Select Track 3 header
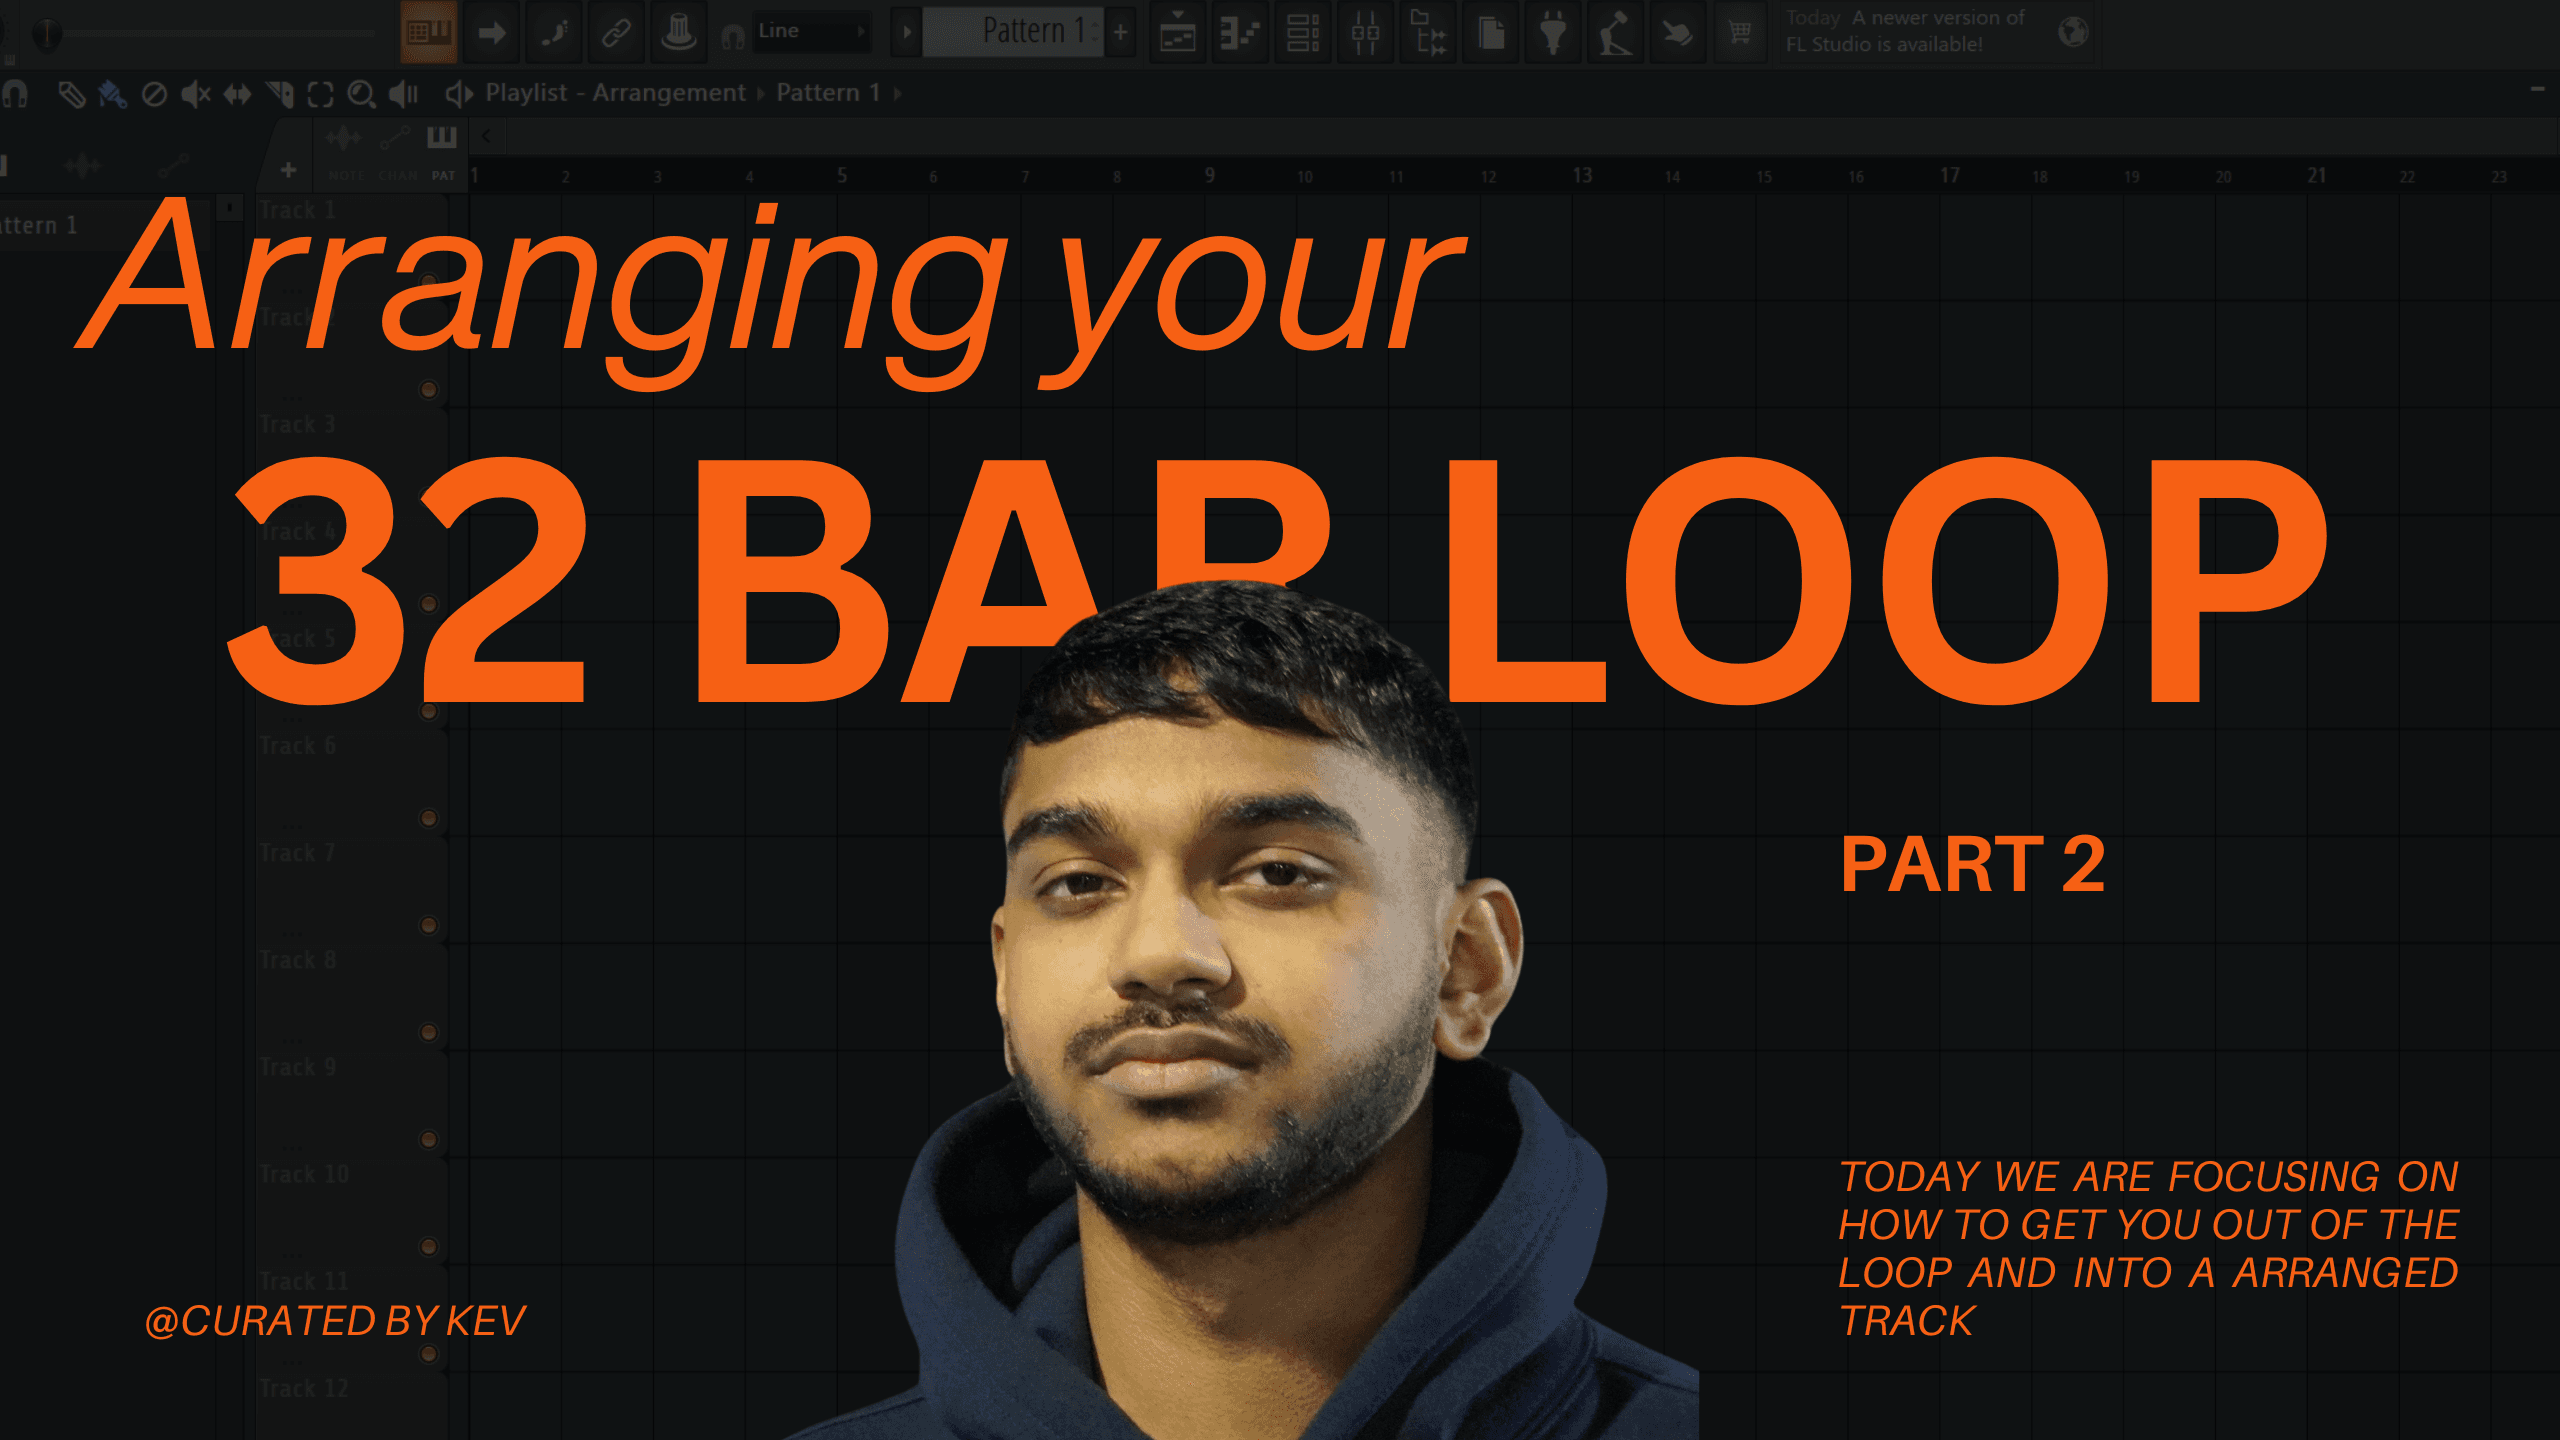Screen dimensions: 2560x1440 pos(350,461)
